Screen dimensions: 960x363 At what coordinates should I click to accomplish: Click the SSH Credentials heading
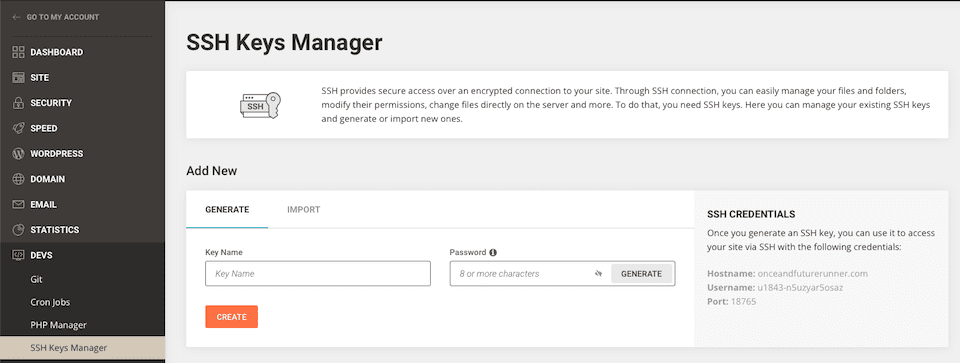pos(751,214)
